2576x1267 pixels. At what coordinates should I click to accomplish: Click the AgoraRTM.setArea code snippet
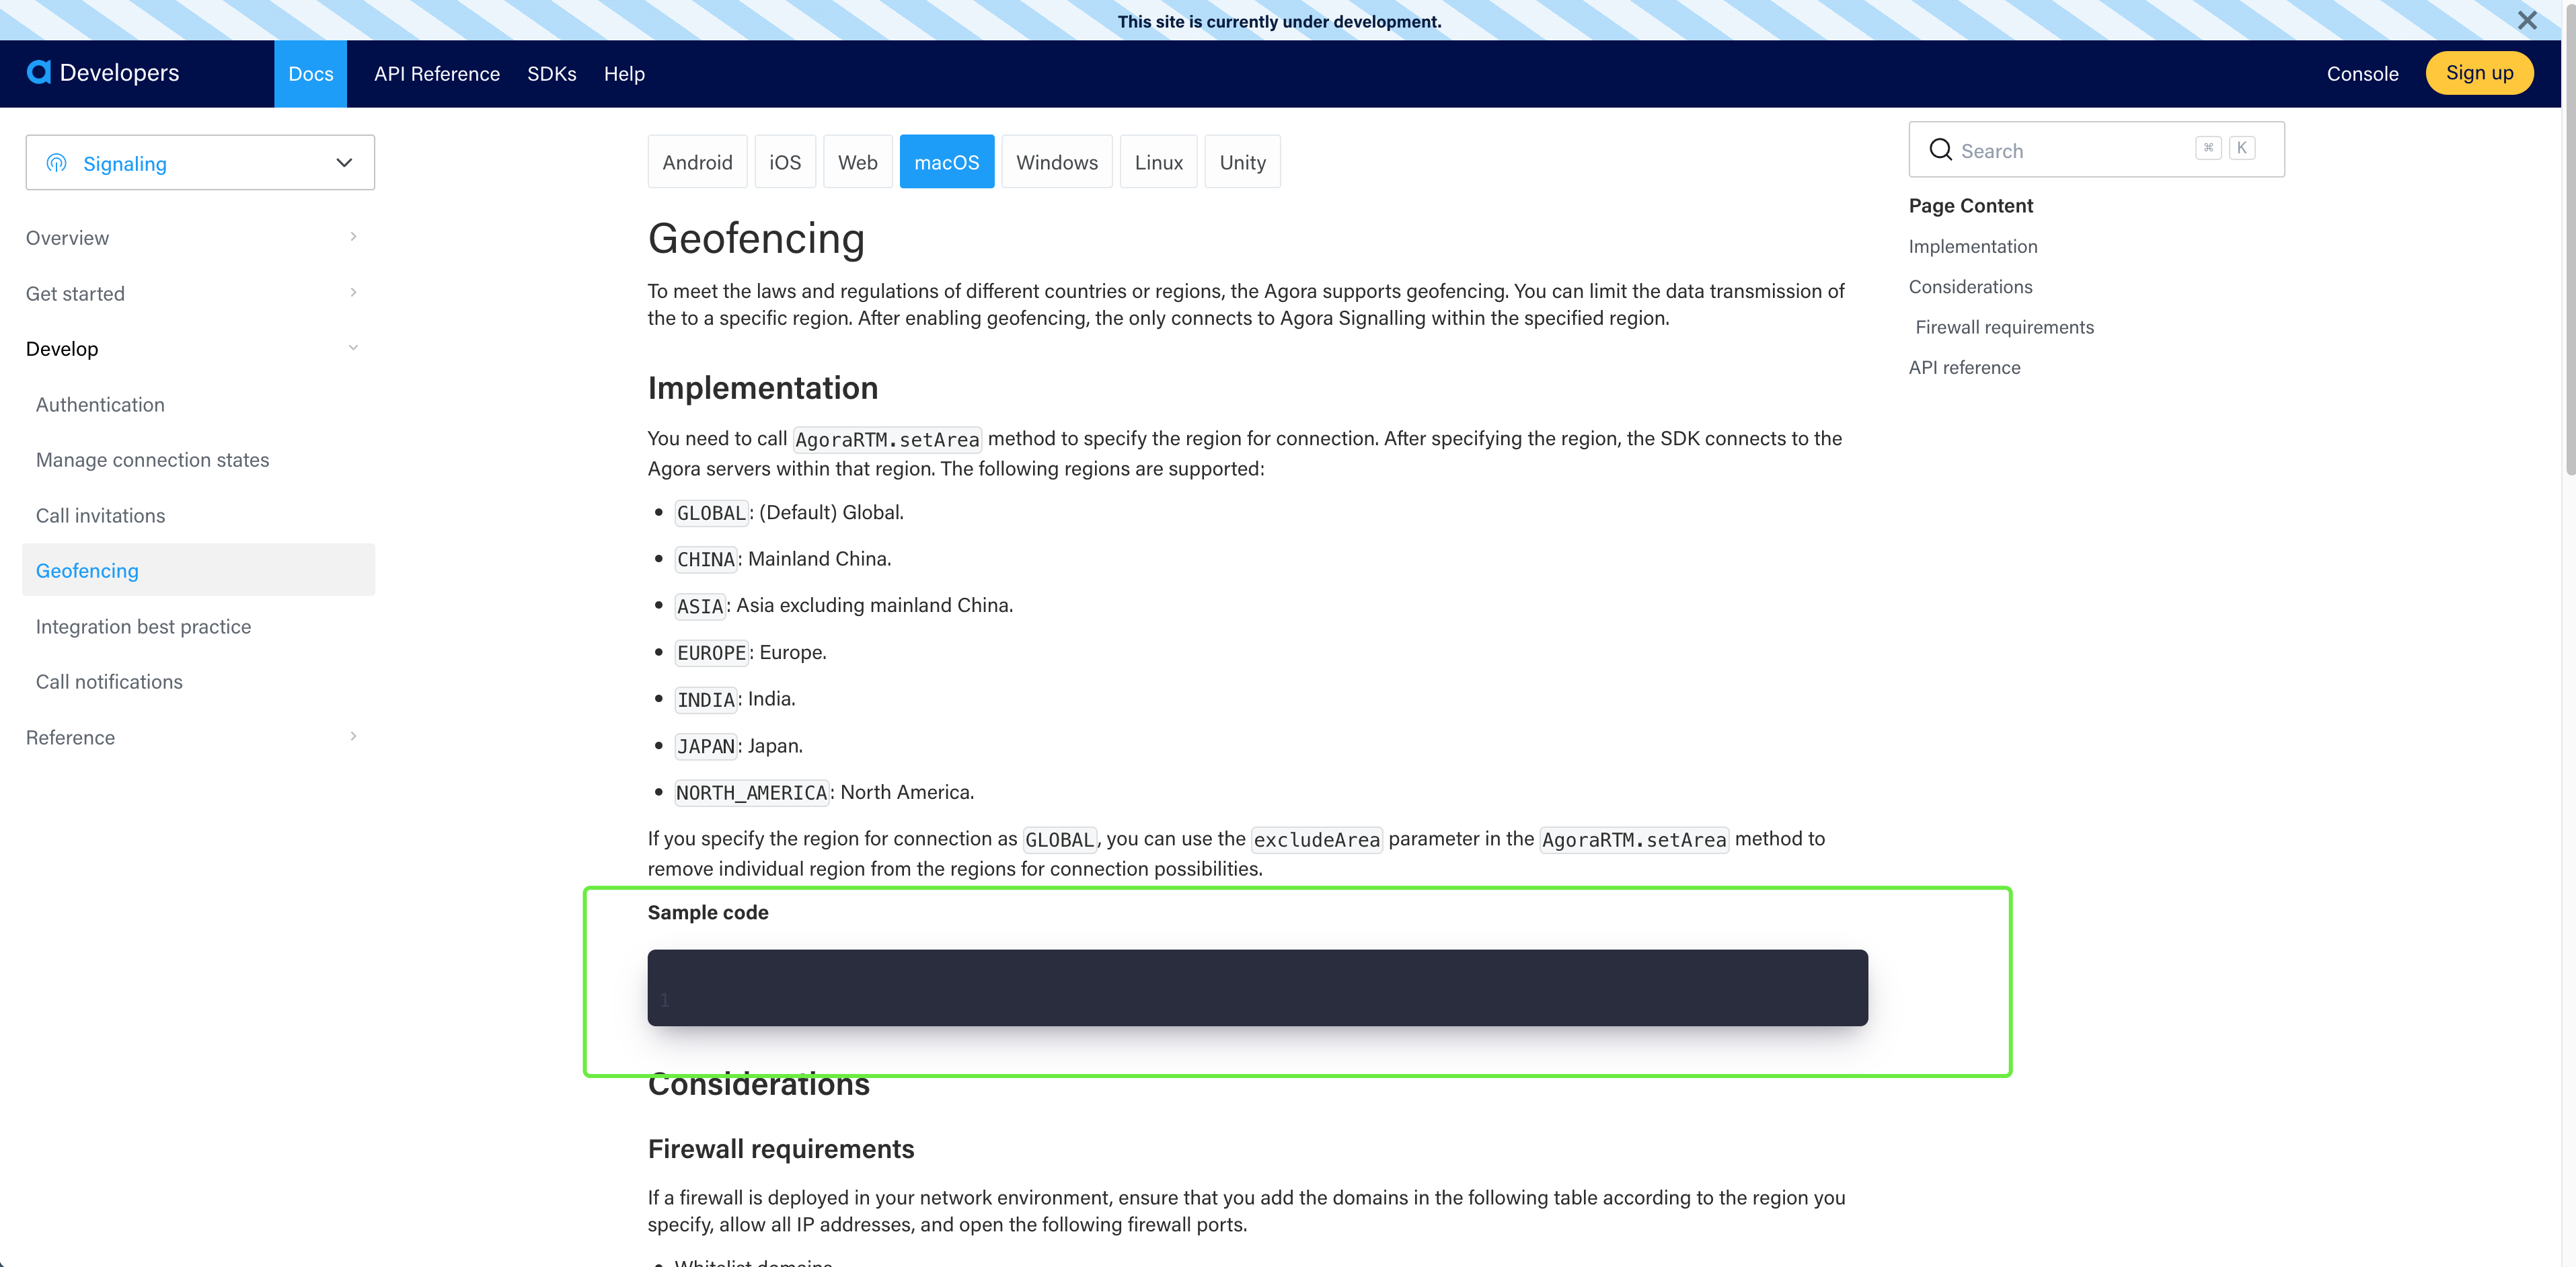pos(886,438)
